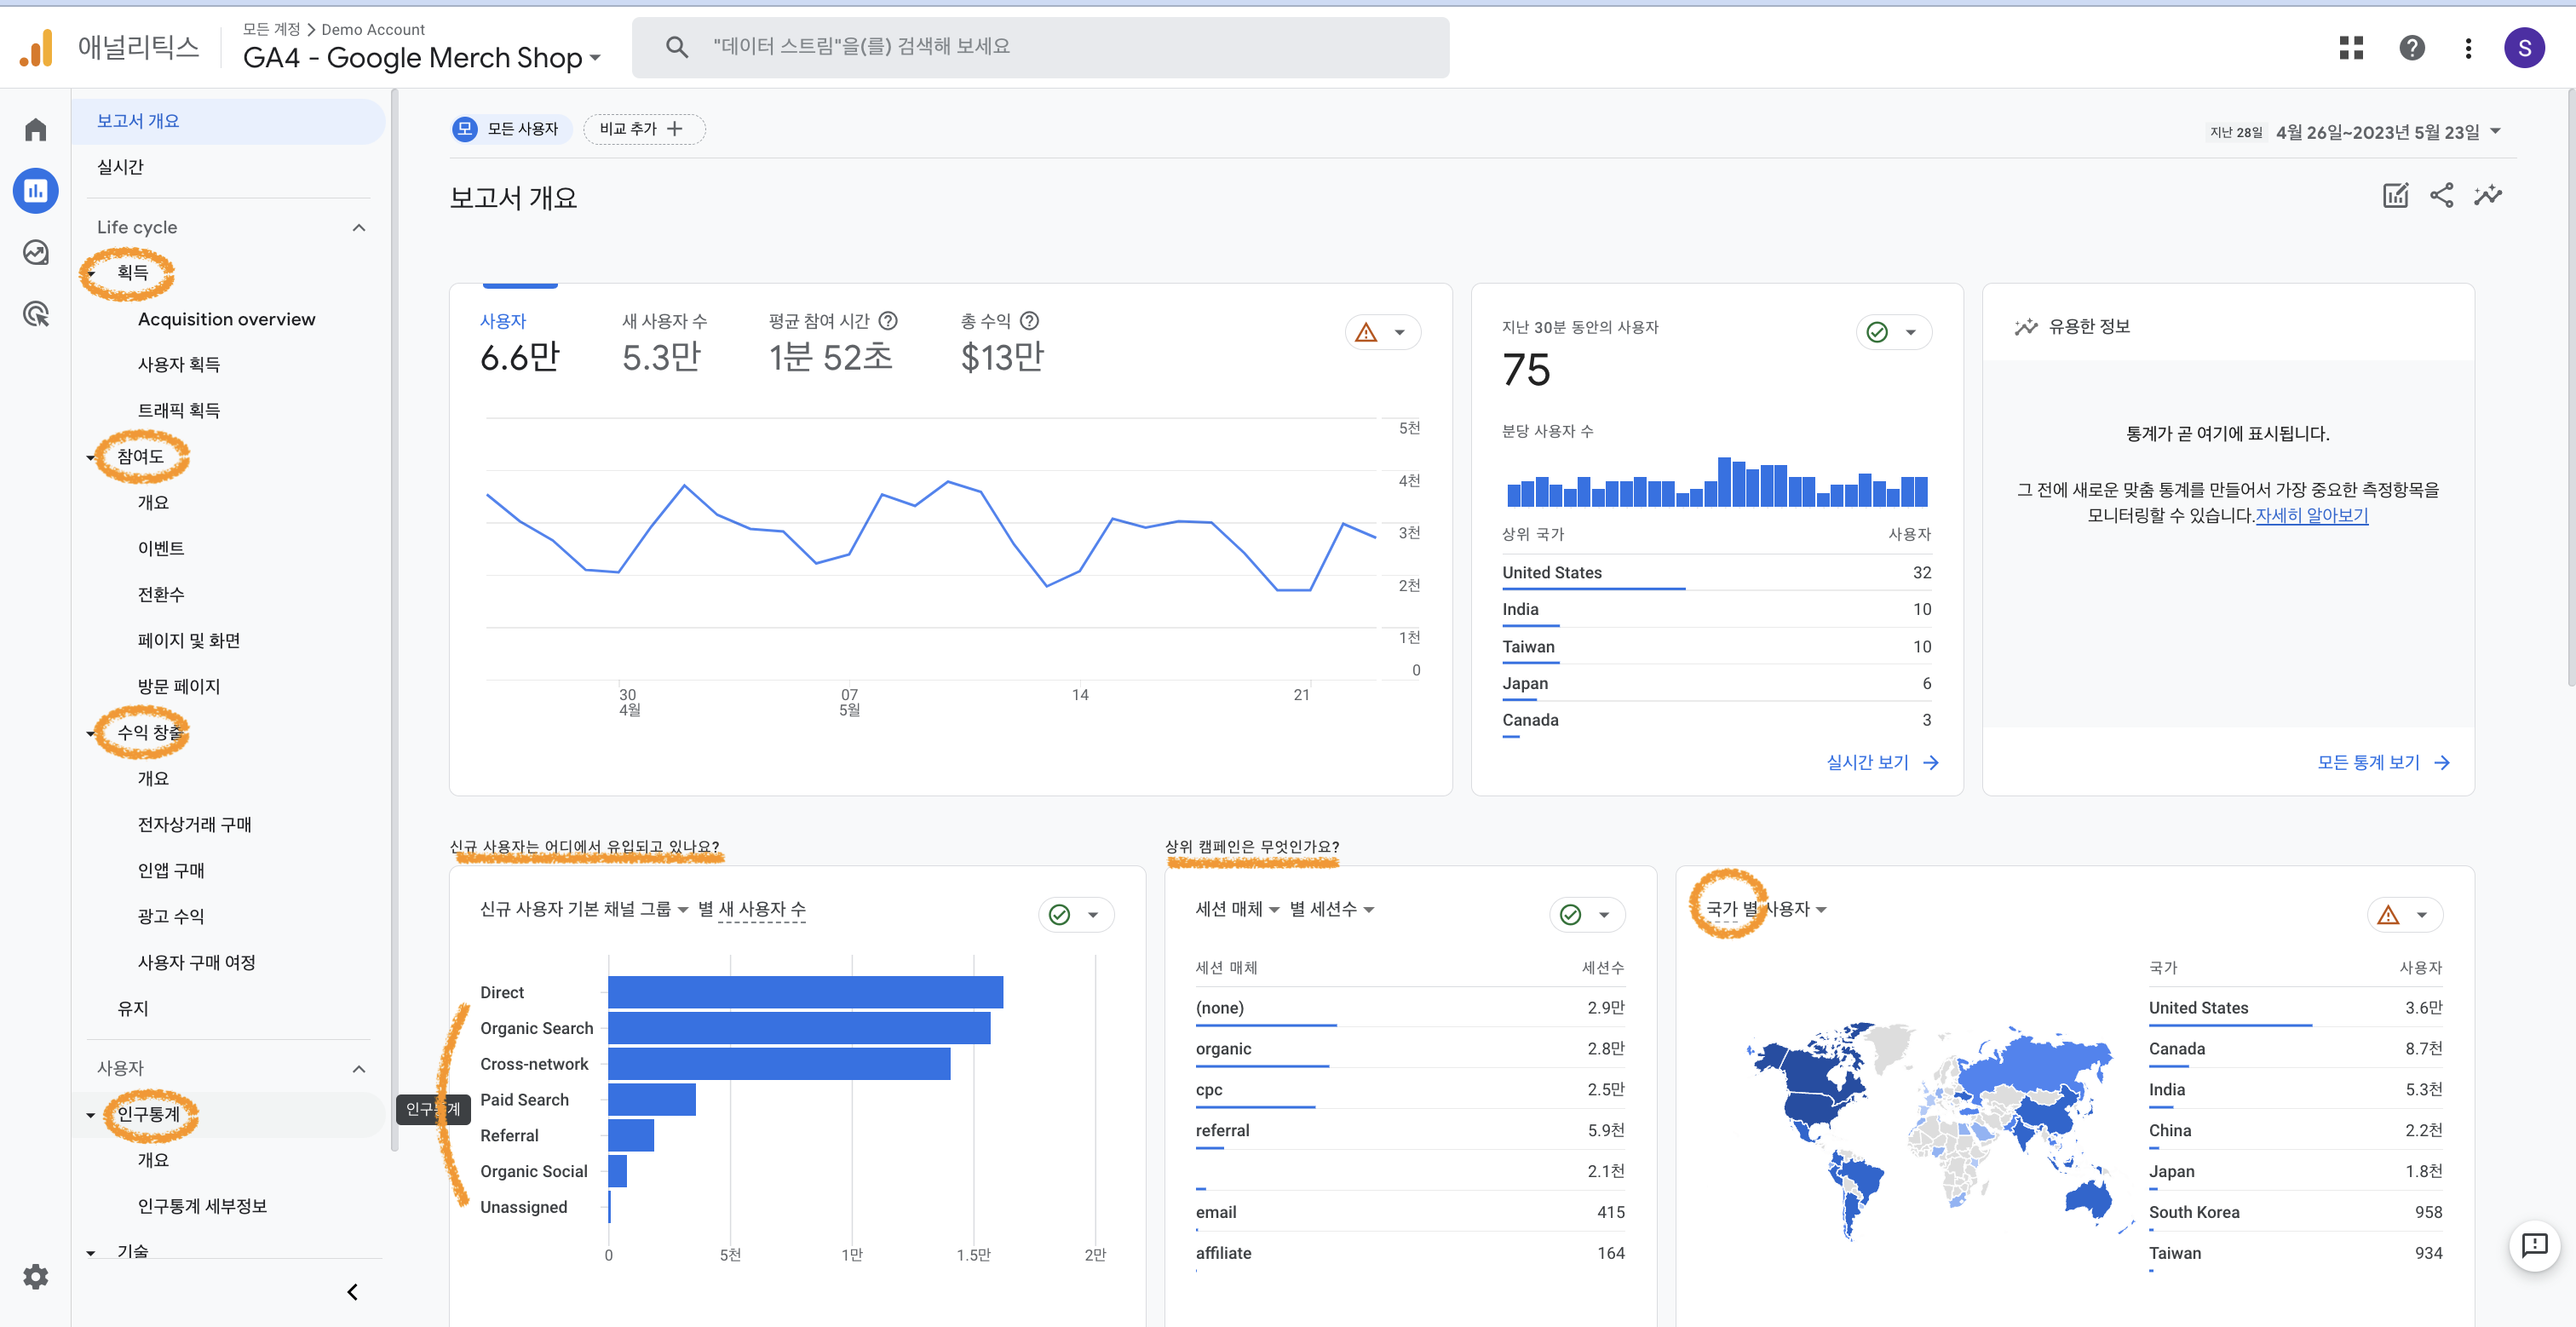Open the Home icon in left rail
This screenshot has height=1327, width=2576.
[36, 130]
